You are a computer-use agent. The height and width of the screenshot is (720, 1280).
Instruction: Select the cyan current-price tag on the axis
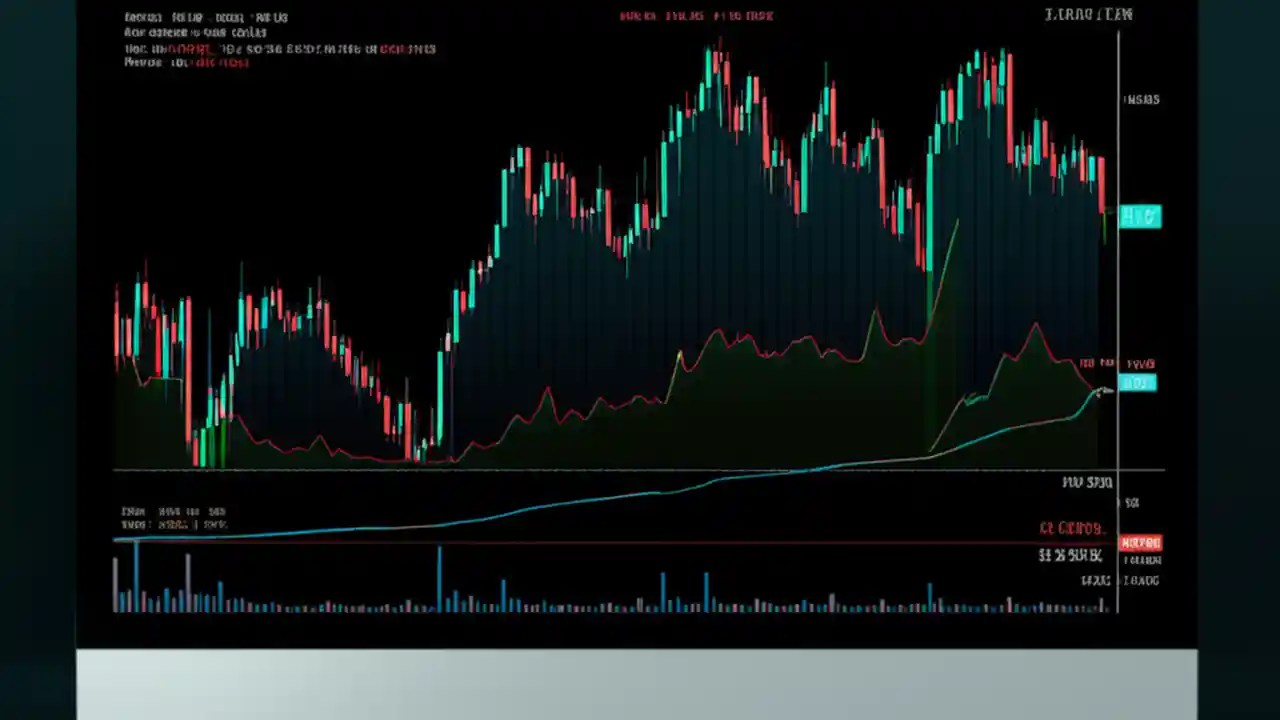coord(1140,217)
